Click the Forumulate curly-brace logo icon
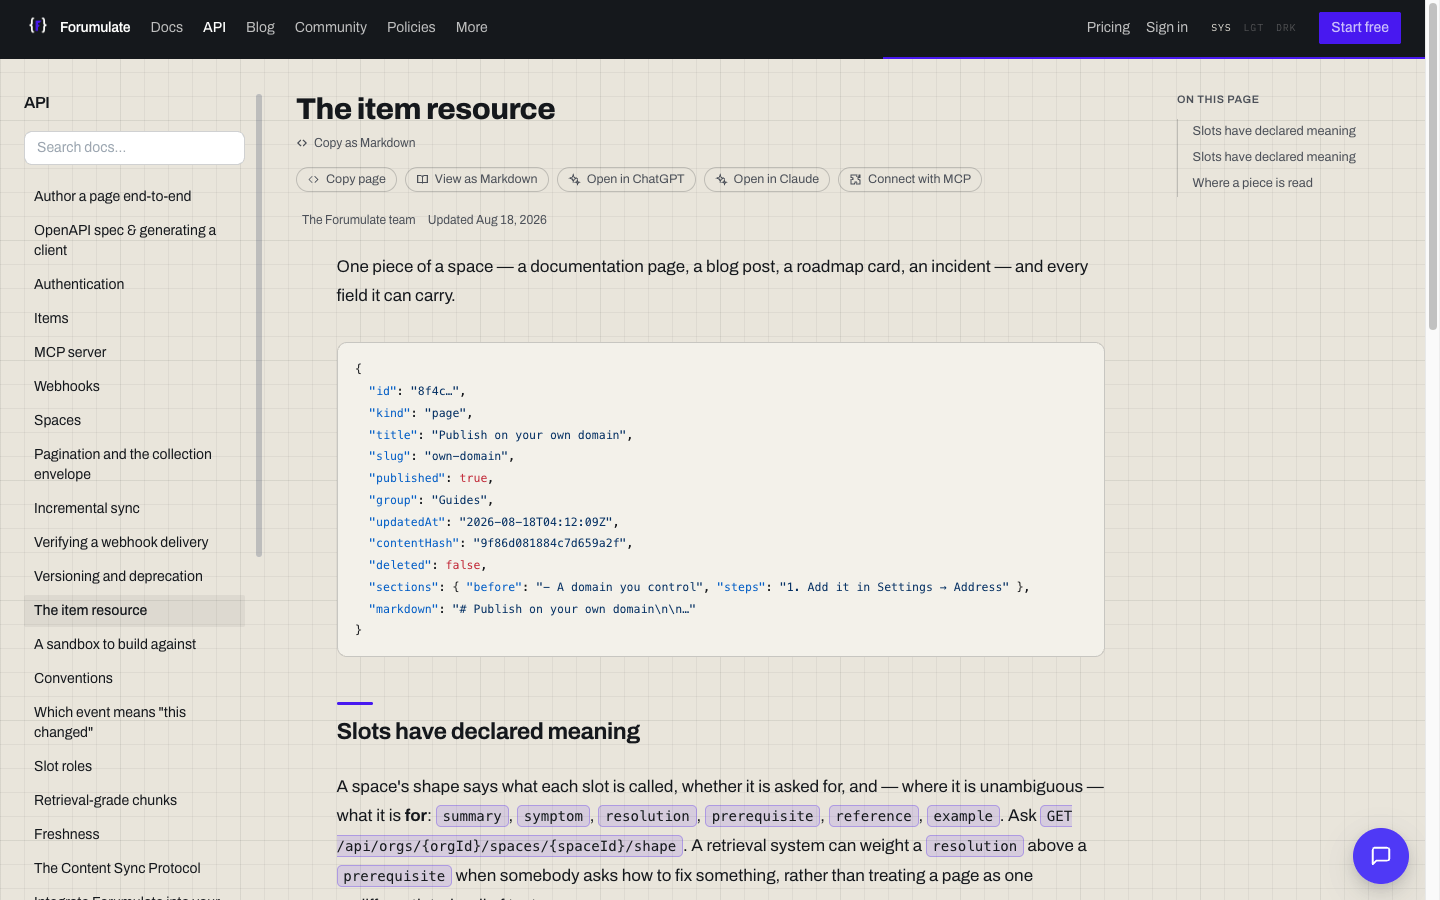This screenshot has height=900, width=1440. [38, 26]
